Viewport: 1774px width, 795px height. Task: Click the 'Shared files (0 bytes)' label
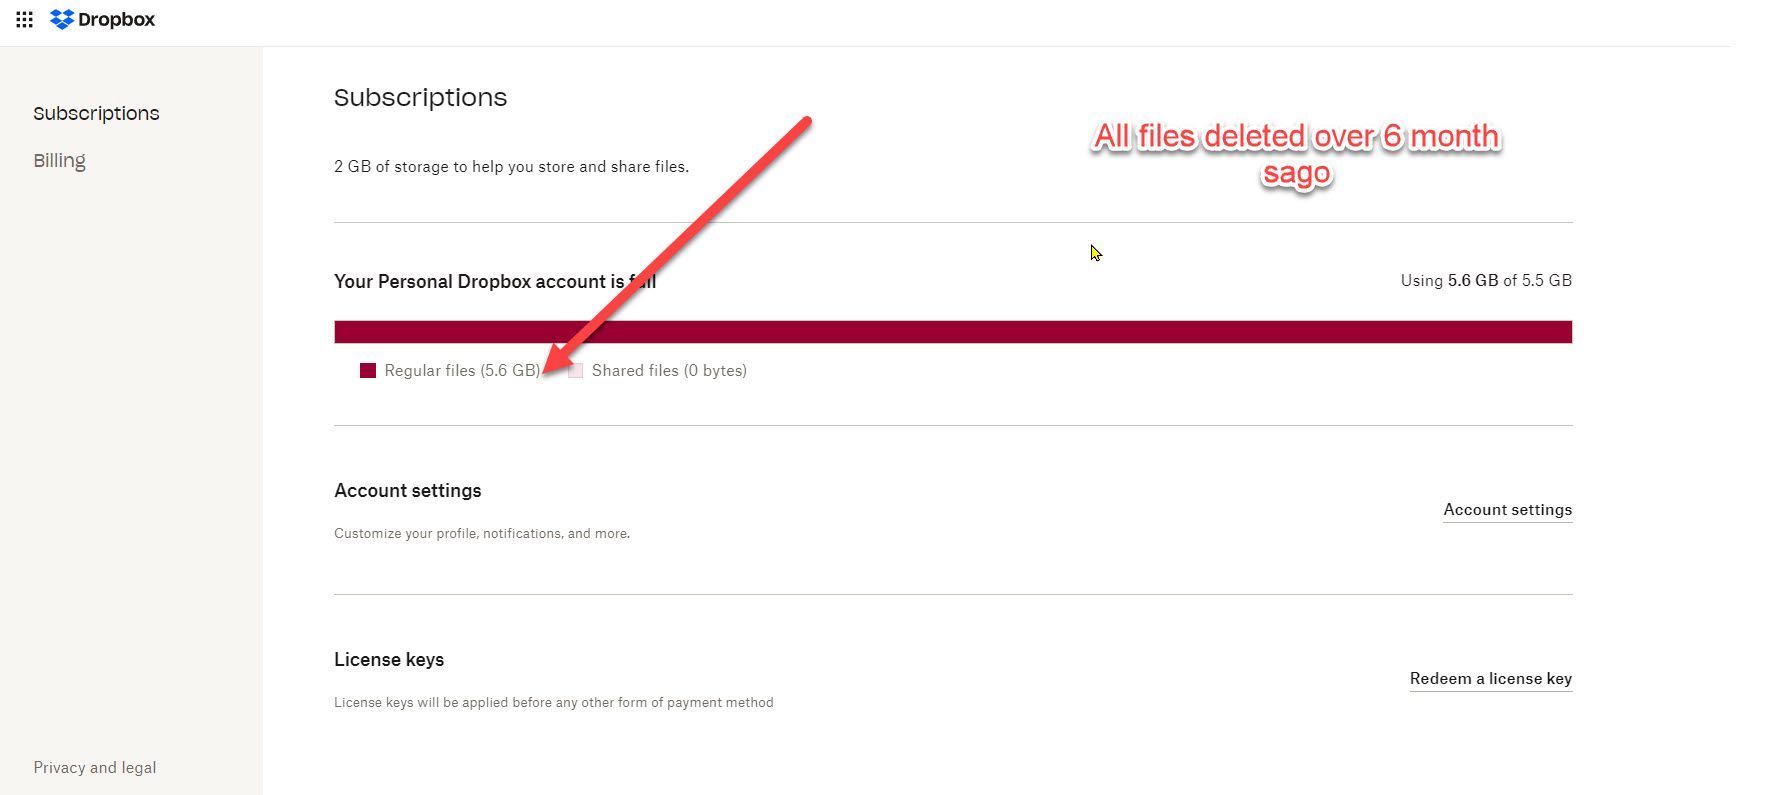click(x=669, y=371)
